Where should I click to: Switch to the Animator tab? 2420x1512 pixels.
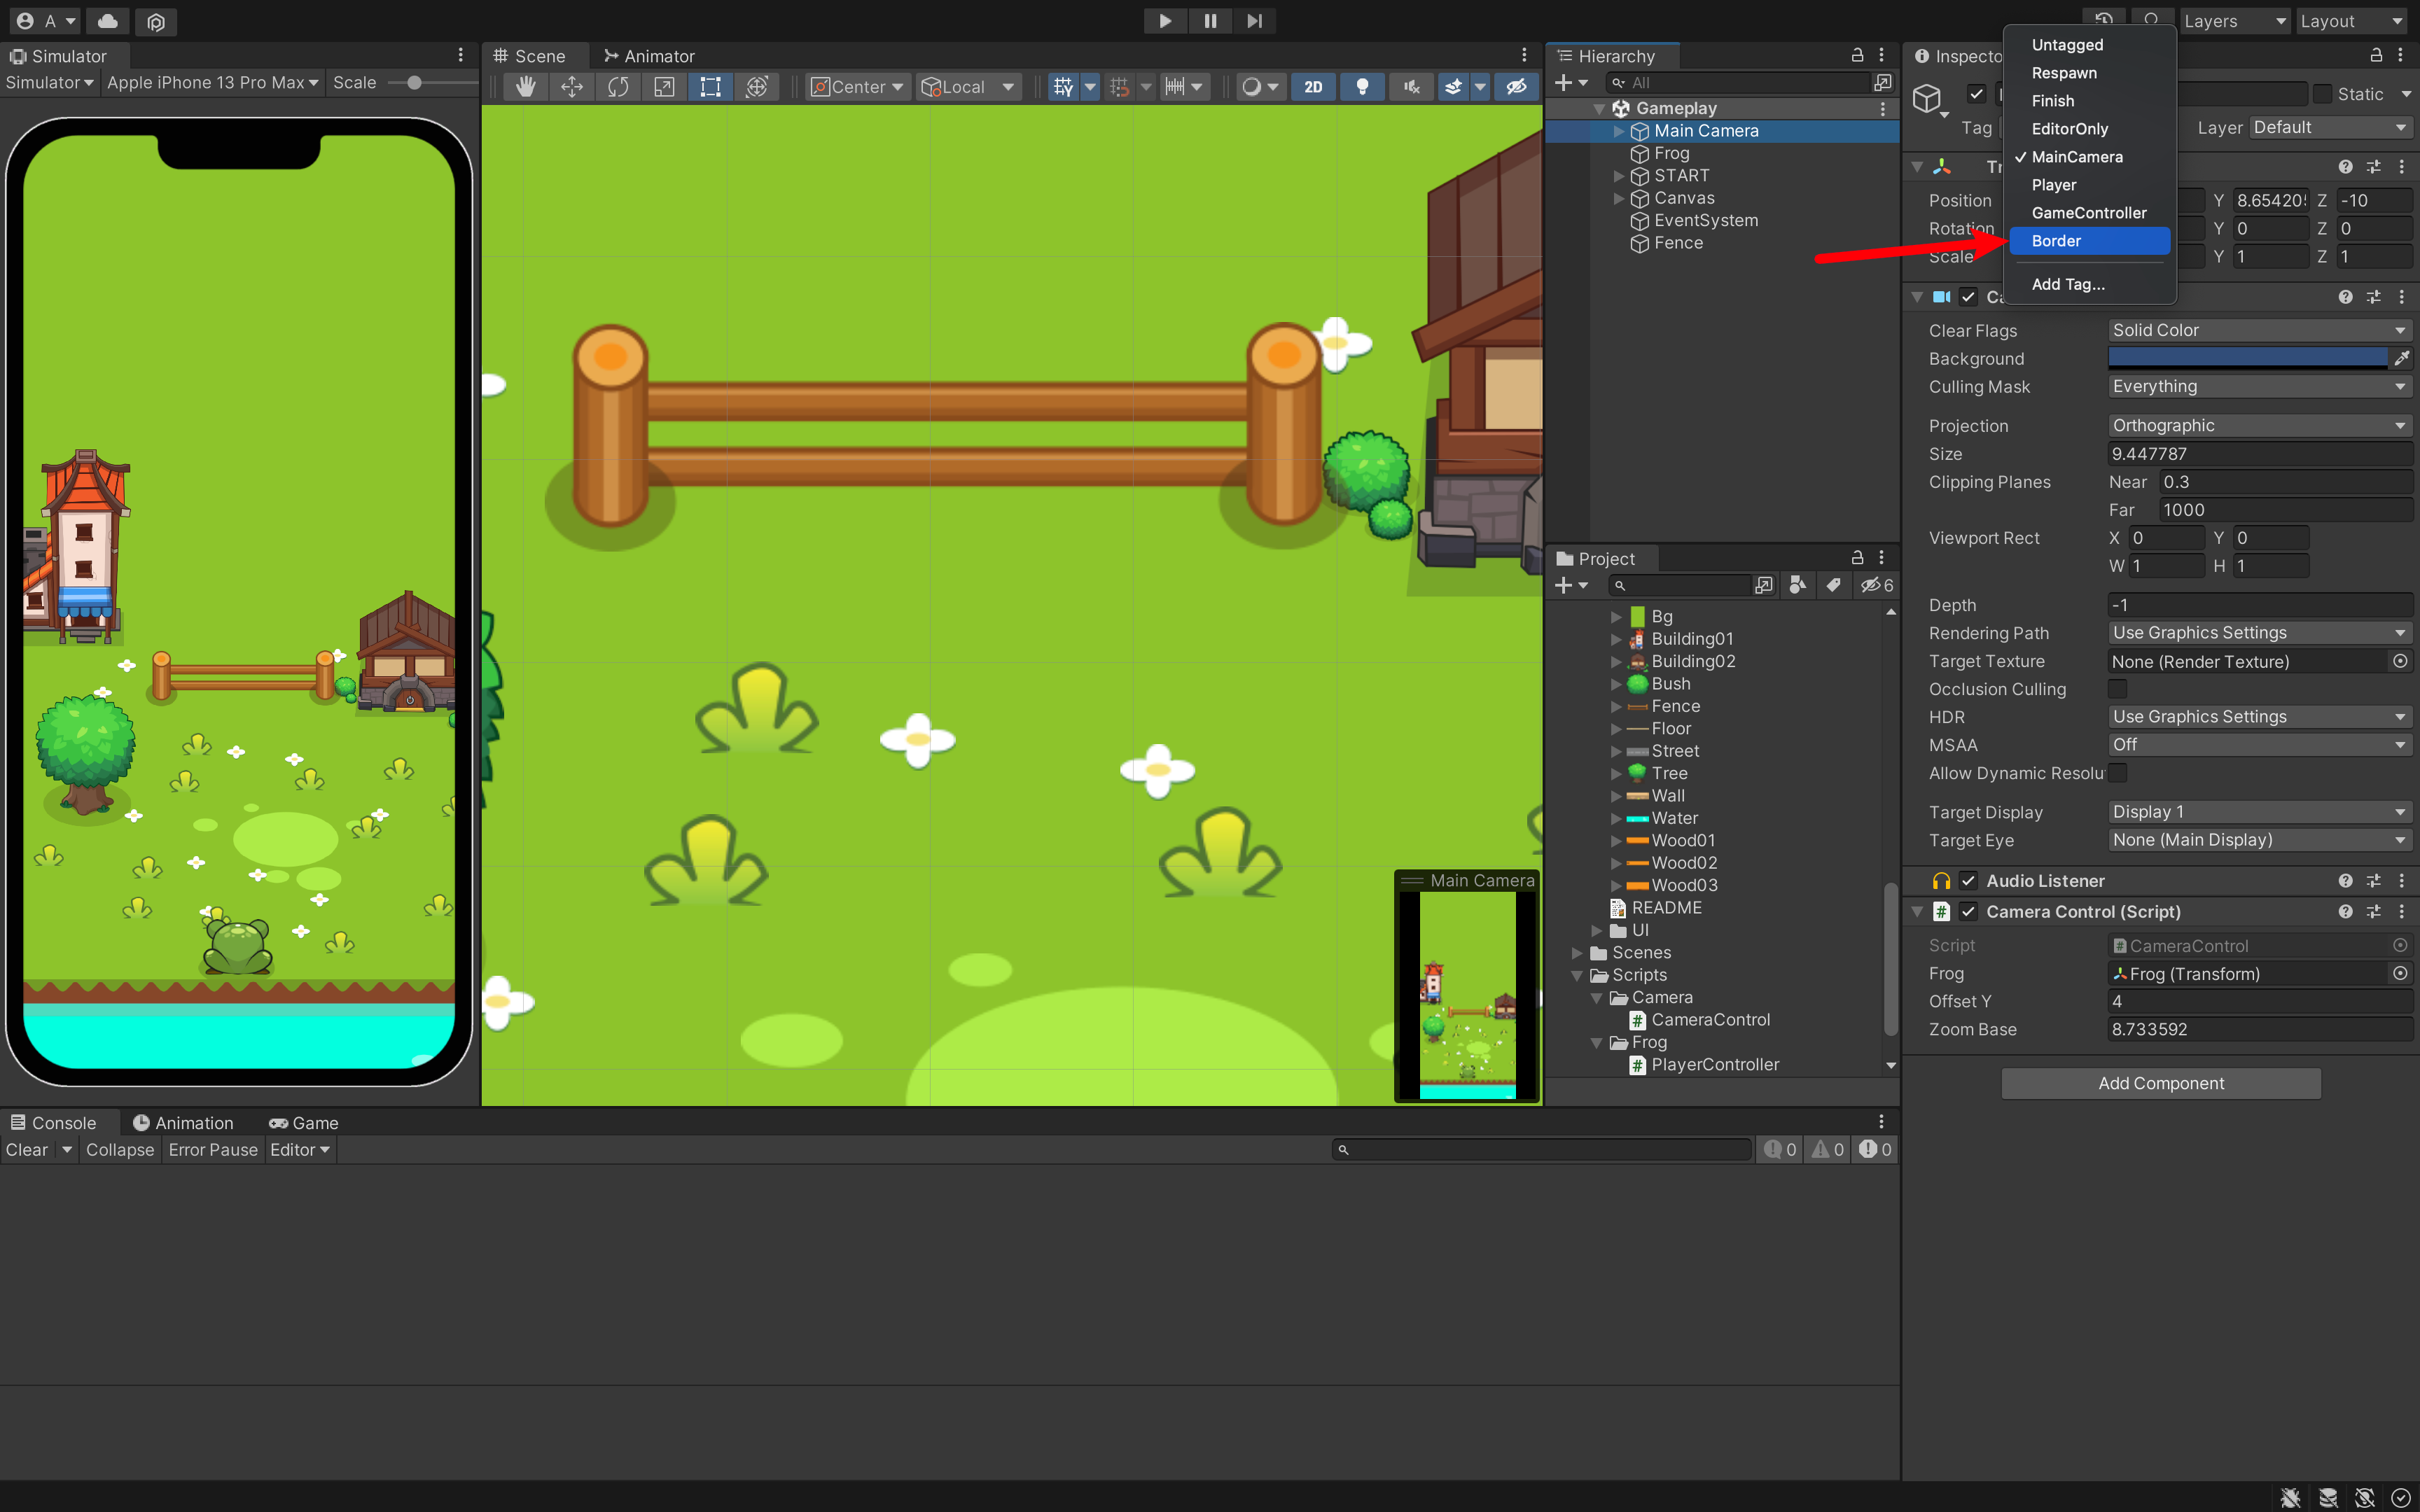(649, 56)
